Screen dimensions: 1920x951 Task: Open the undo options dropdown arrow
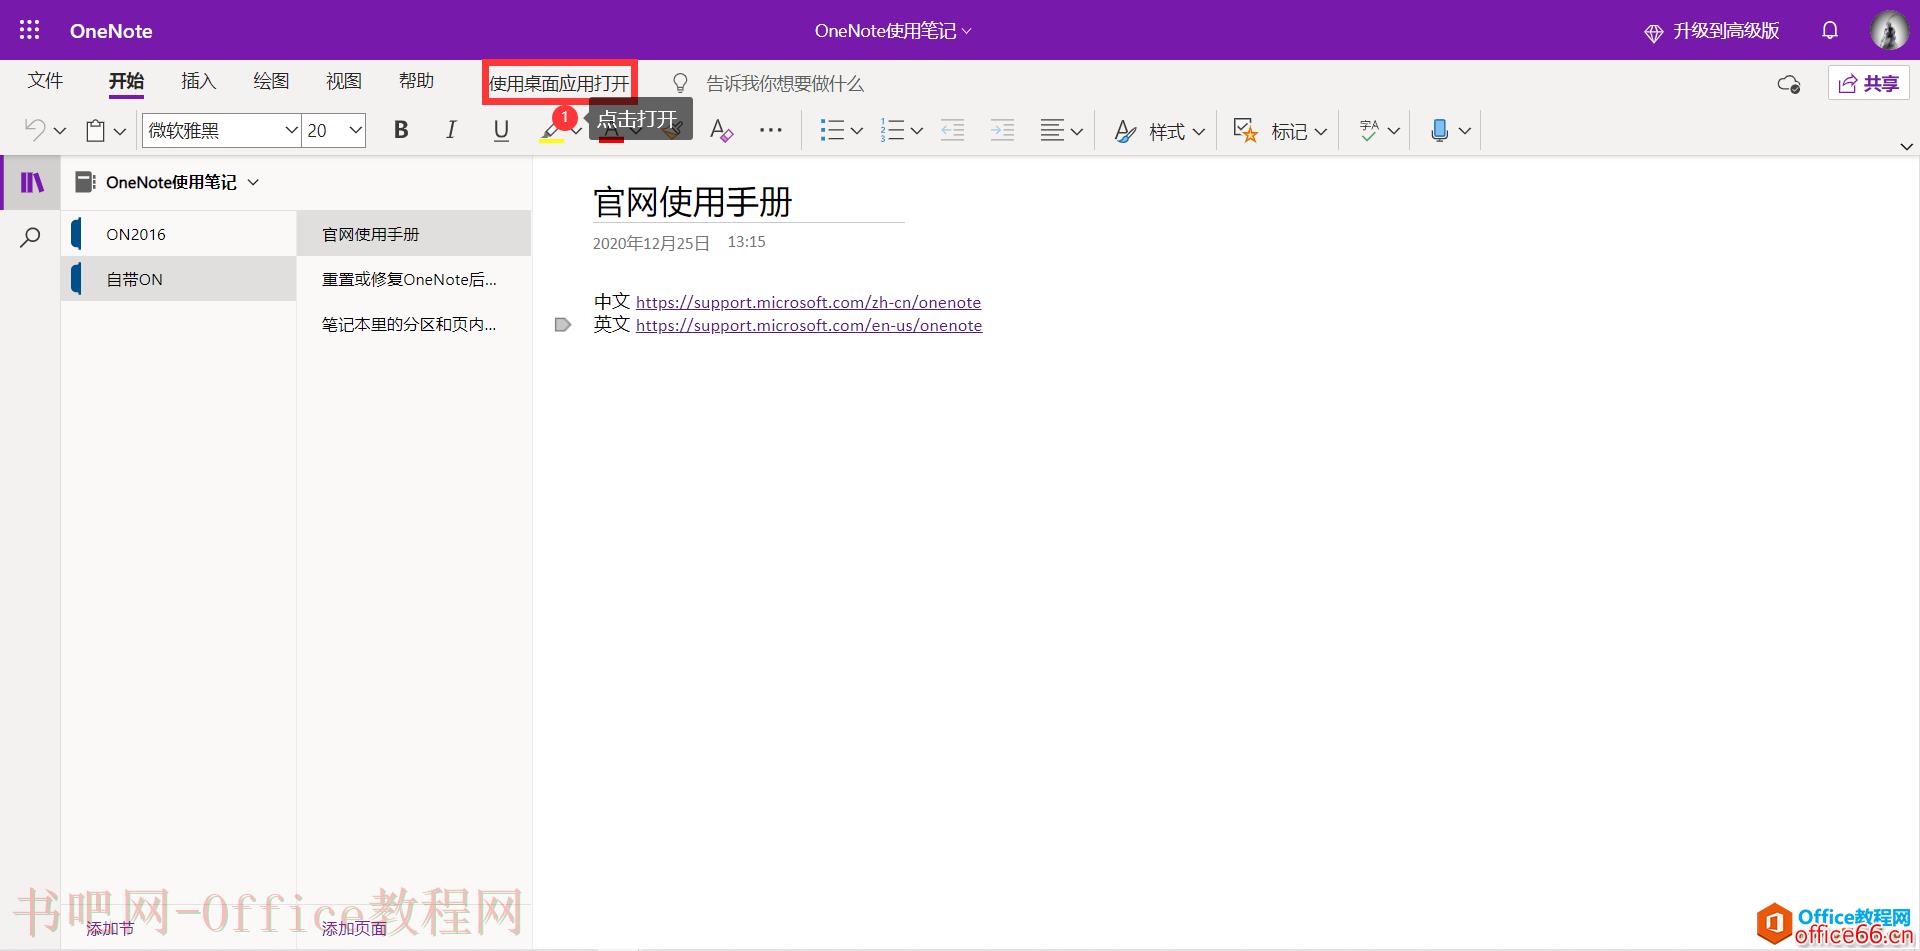pos(60,131)
